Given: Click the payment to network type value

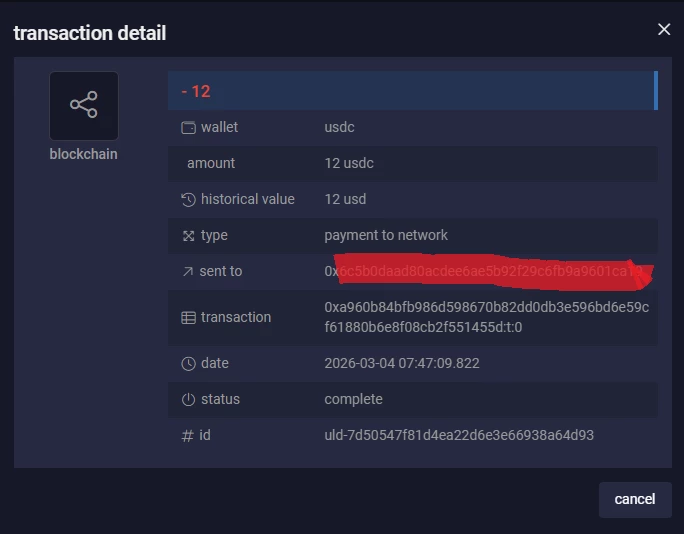Looking at the screenshot, I should click(386, 236).
